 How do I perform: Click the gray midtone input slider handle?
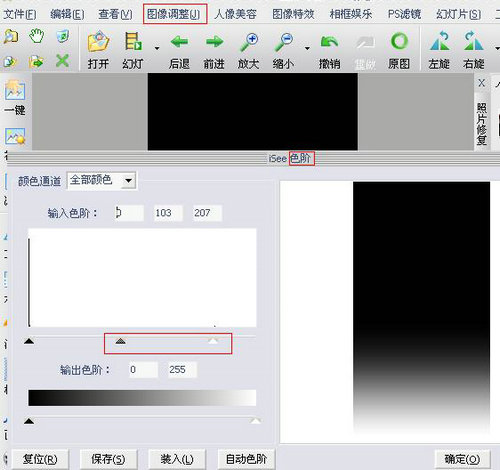click(120, 341)
